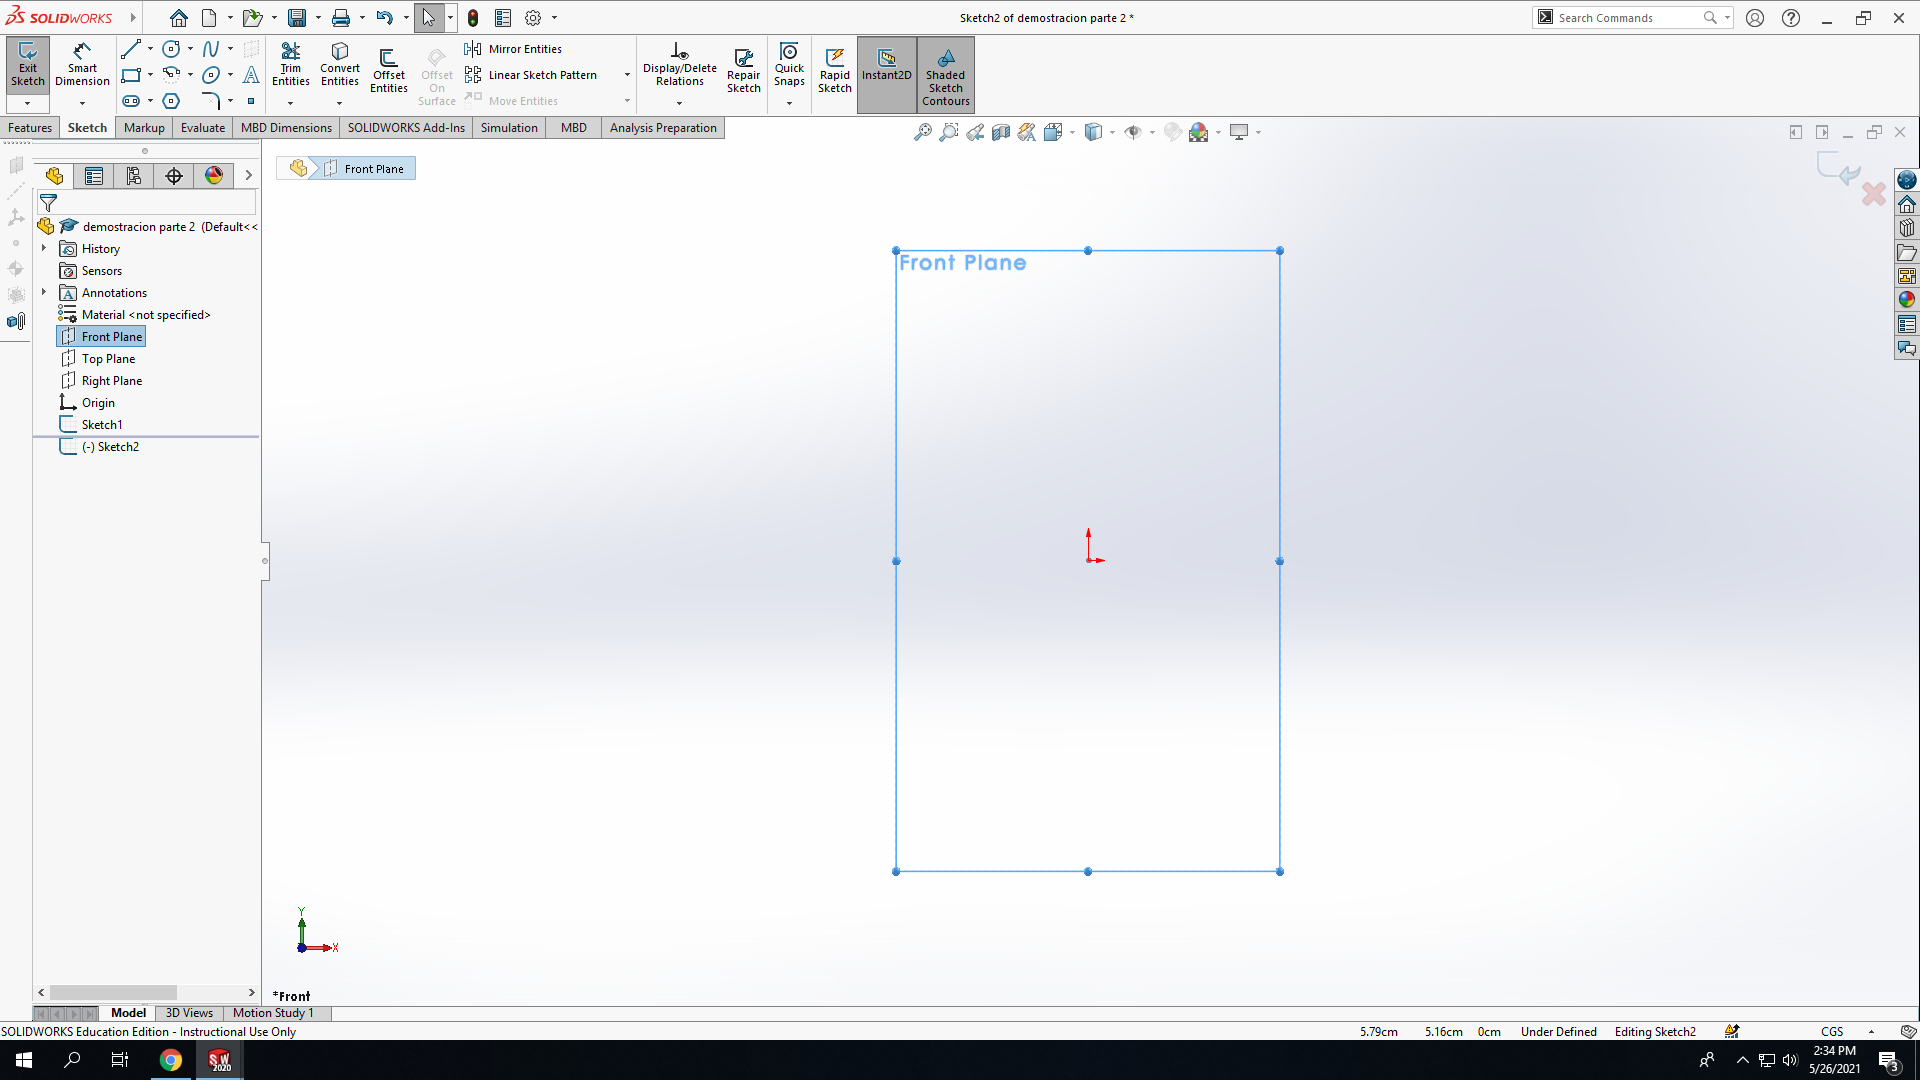Click Repair Sketch tool
The image size is (1920, 1080).
coord(743,71)
